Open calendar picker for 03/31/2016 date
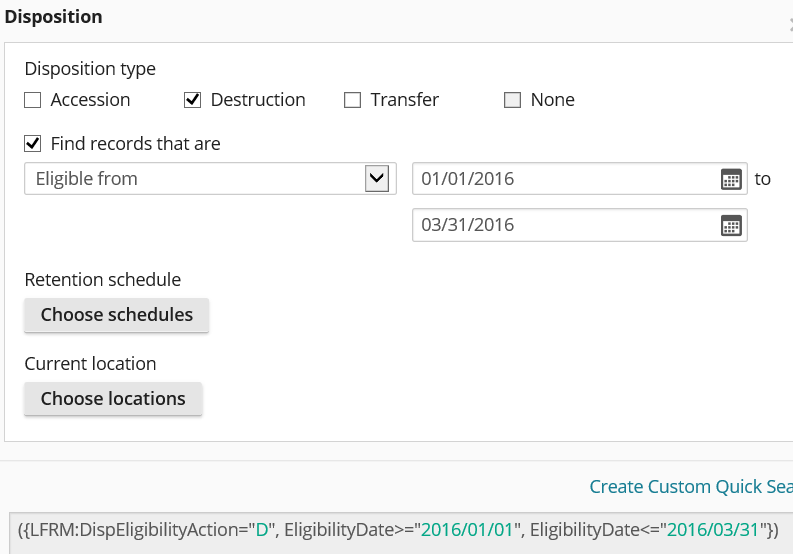Image resolution: width=793 pixels, height=554 pixels. pos(731,225)
